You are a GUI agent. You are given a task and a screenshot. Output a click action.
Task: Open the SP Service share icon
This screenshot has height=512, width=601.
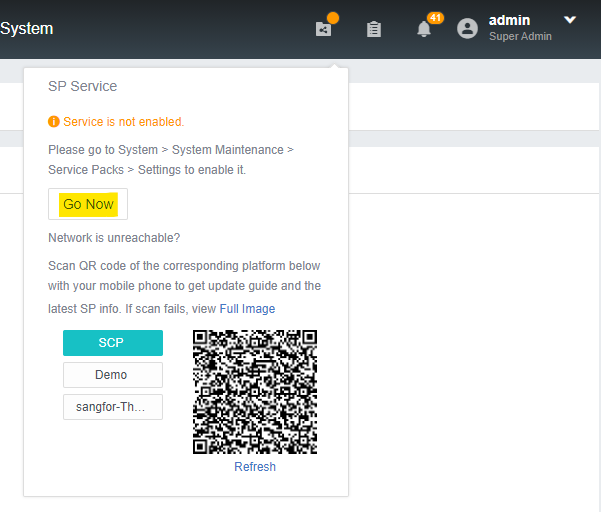(x=323, y=29)
